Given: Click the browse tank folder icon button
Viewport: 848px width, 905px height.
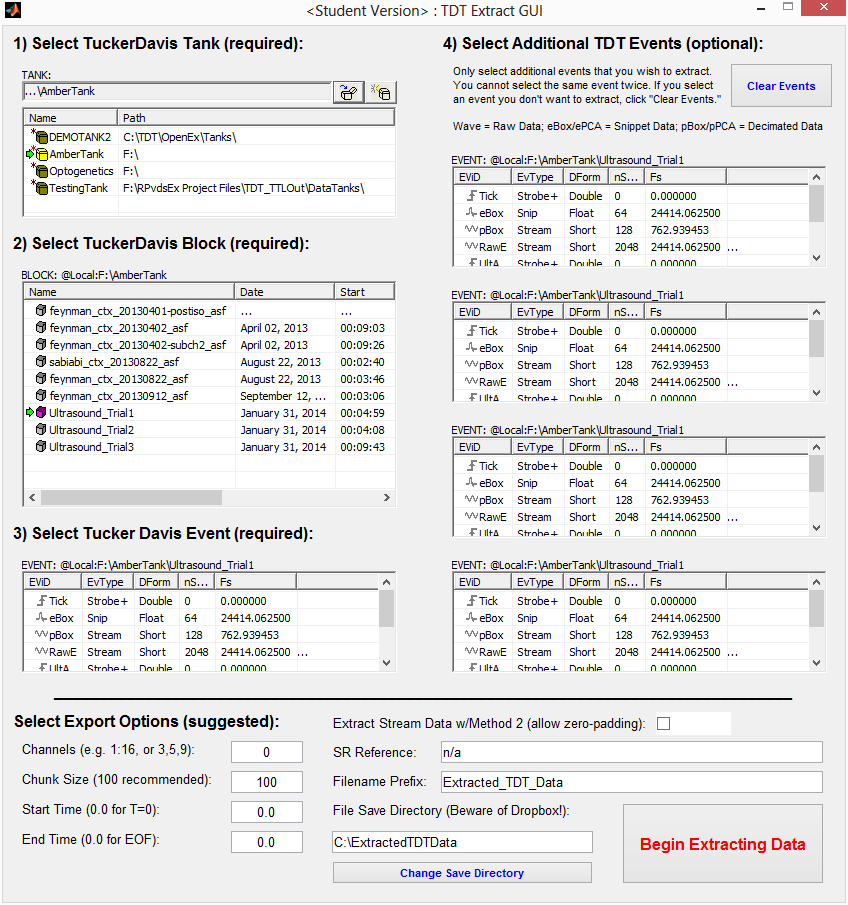Looking at the screenshot, I should coord(349,92).
